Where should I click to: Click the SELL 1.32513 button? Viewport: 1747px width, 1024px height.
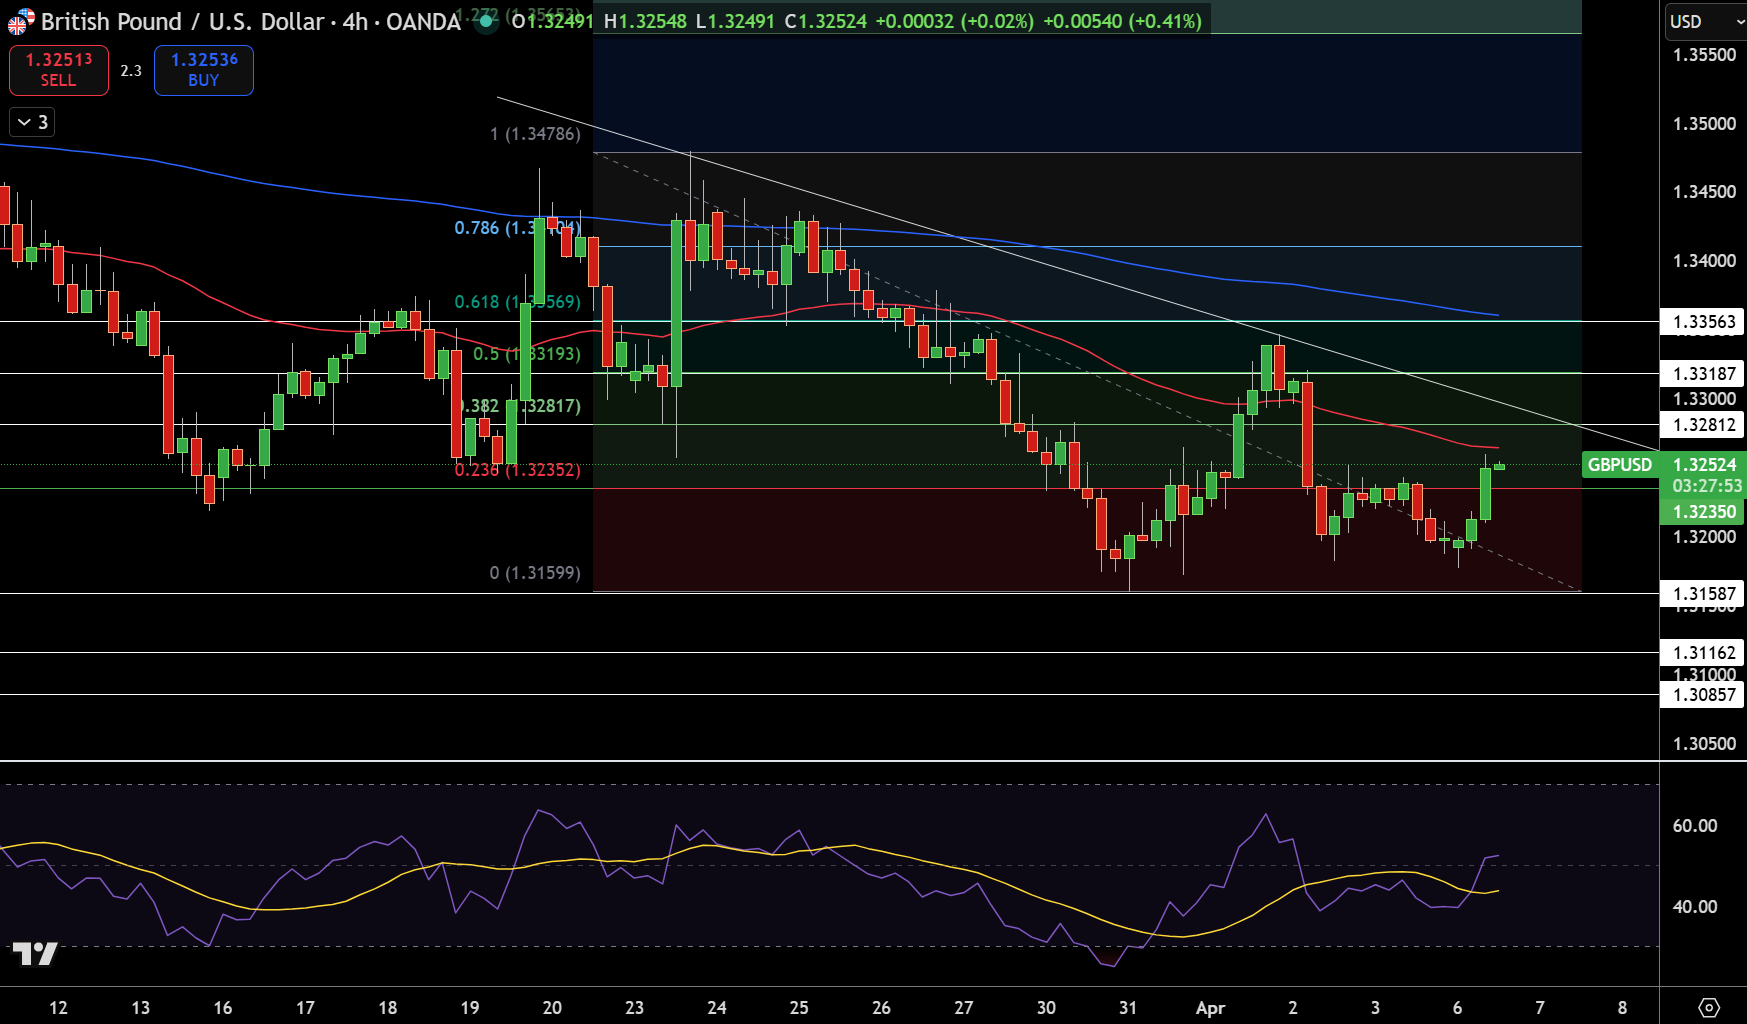59,70
